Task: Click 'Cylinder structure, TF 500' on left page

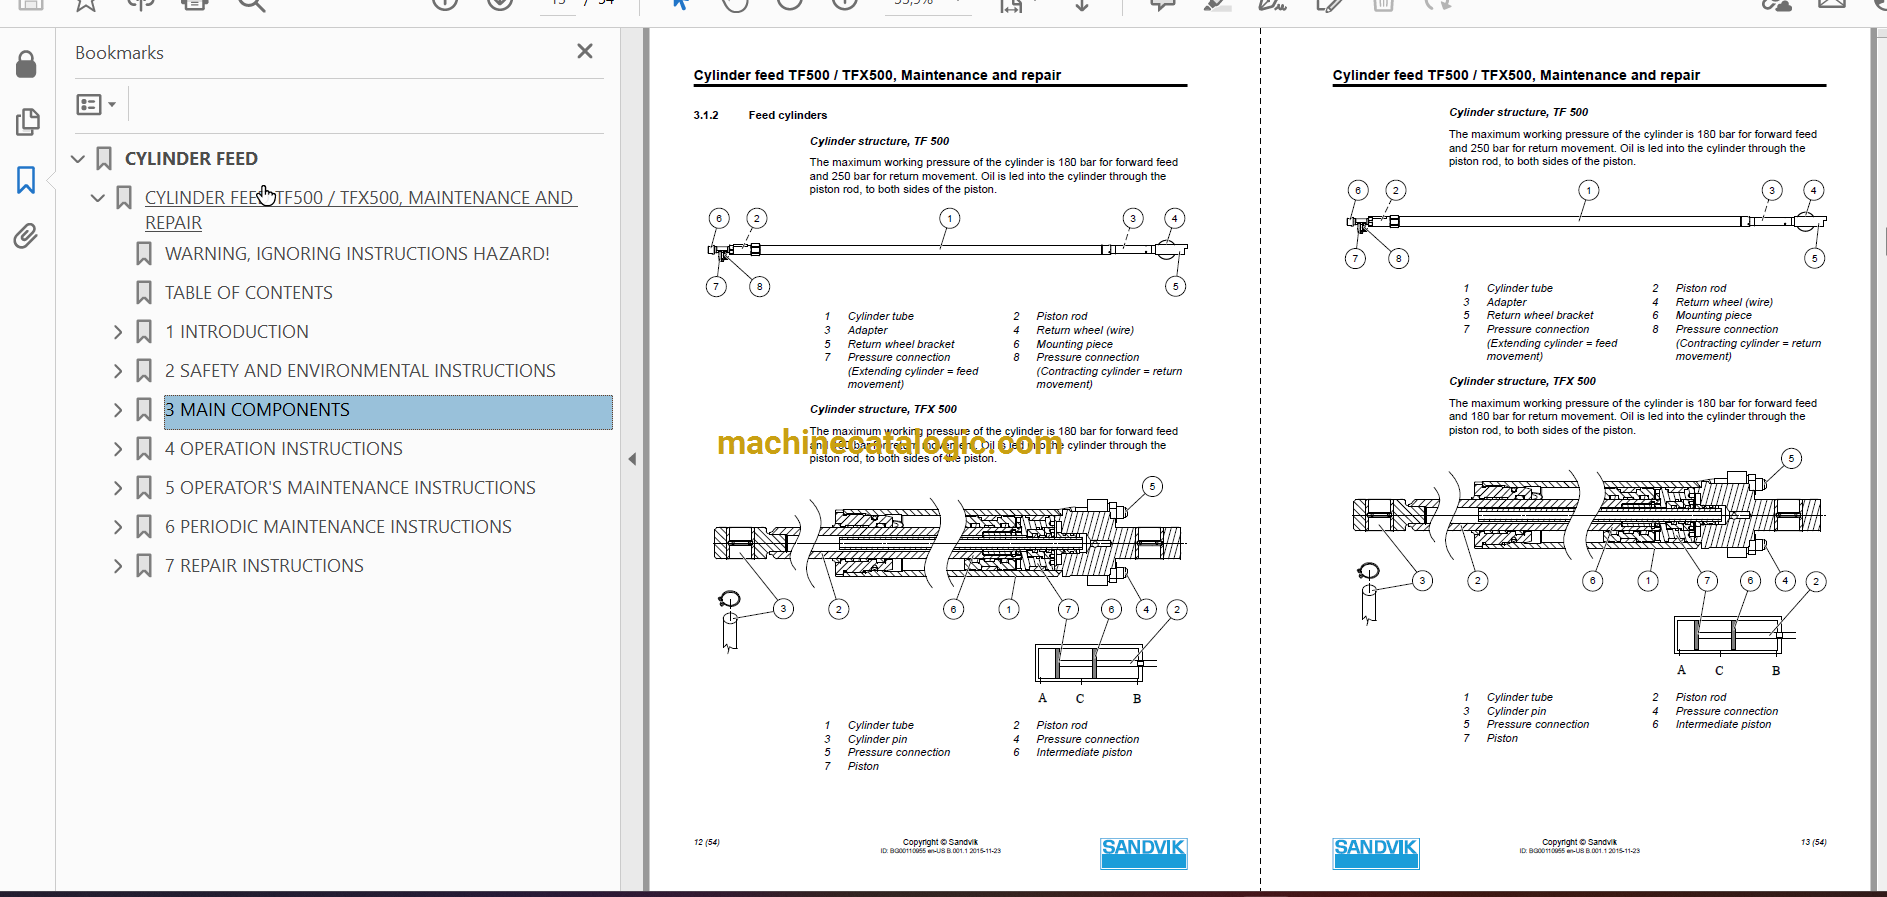Action: pyautogui.click(x=879, y=142)
